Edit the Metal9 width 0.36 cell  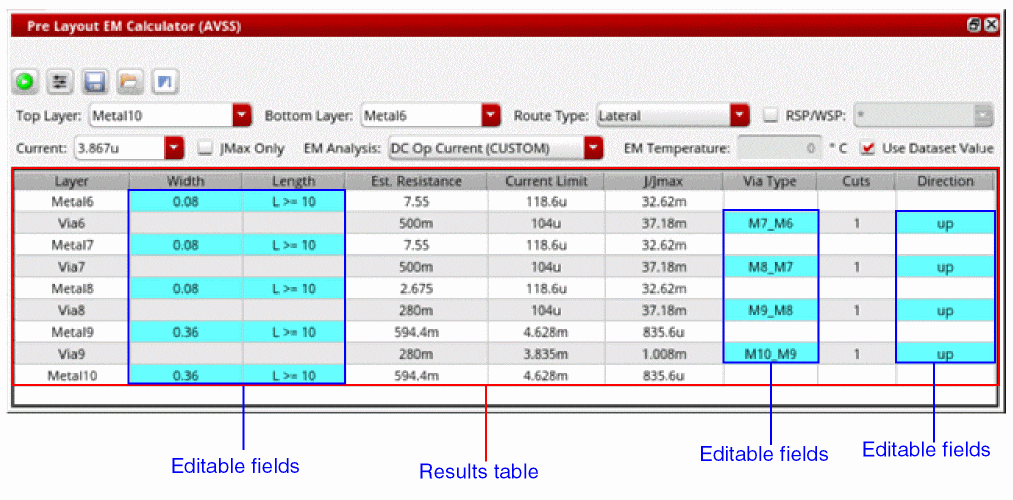coord(185,332)
